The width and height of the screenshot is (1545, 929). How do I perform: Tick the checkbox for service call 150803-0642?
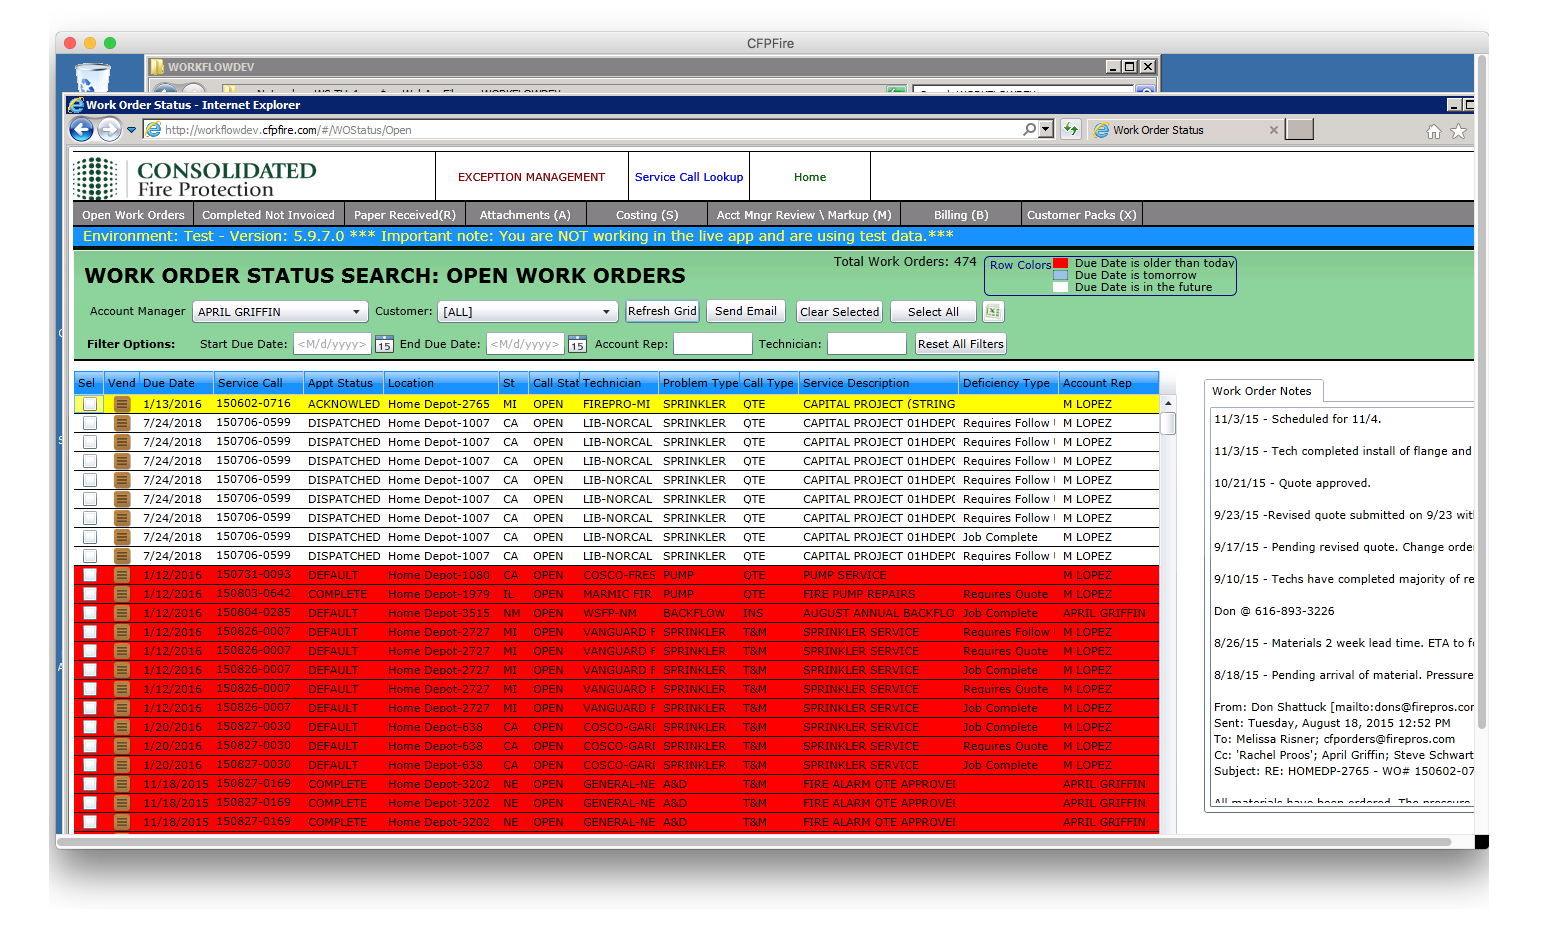point(90,594)
